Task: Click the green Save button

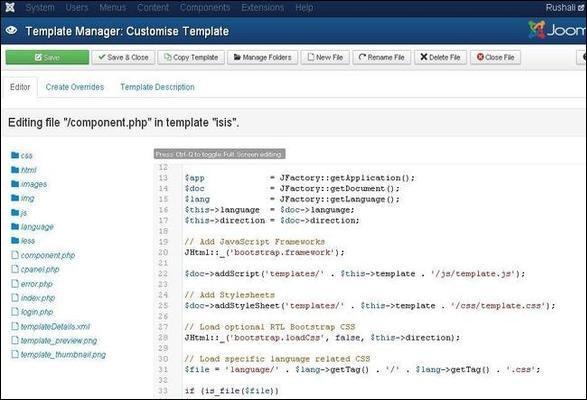Action: point(47,57)
